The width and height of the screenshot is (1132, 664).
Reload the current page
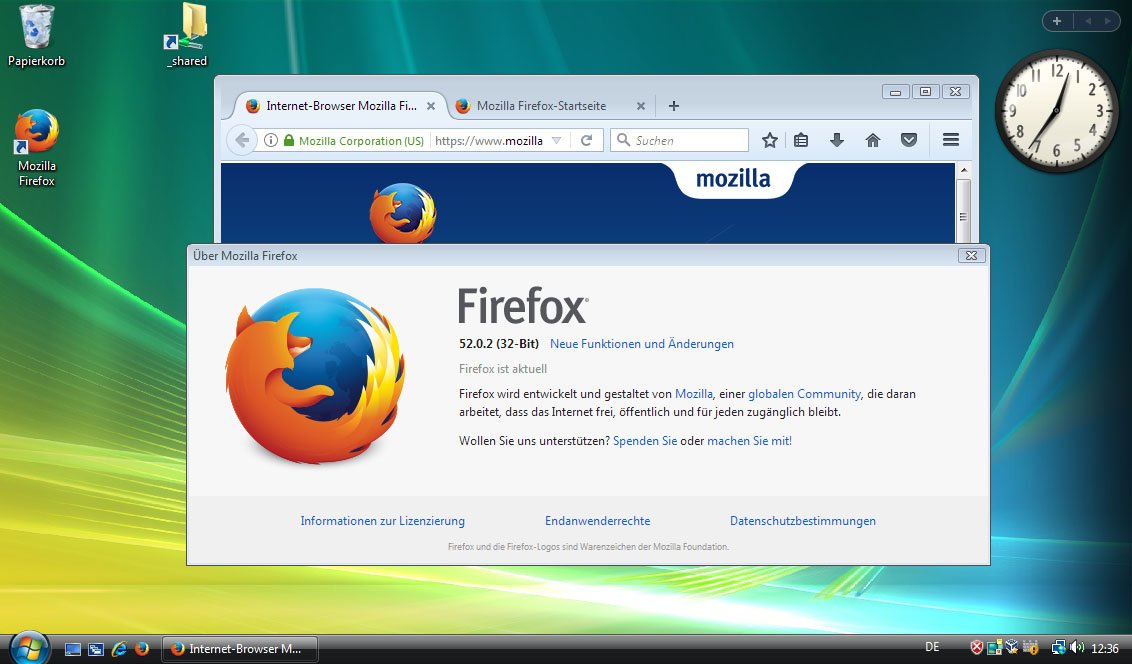coord(586,140)
